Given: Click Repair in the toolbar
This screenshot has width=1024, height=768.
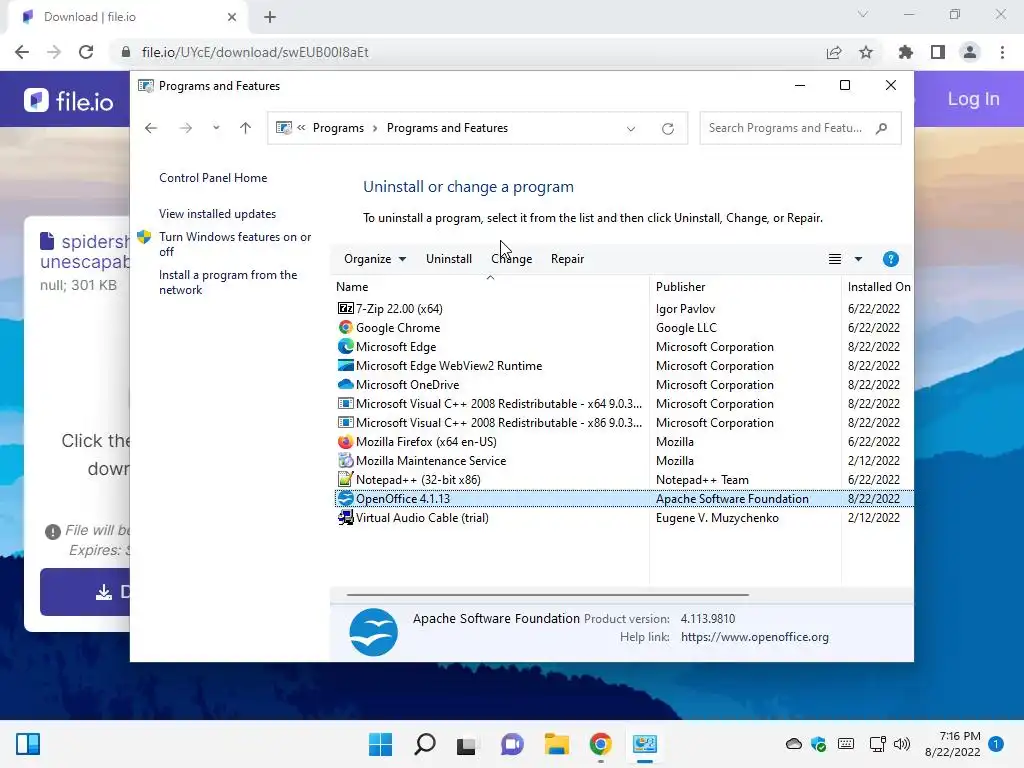Looking at the screenshot, I should click(x=568, y=259).
